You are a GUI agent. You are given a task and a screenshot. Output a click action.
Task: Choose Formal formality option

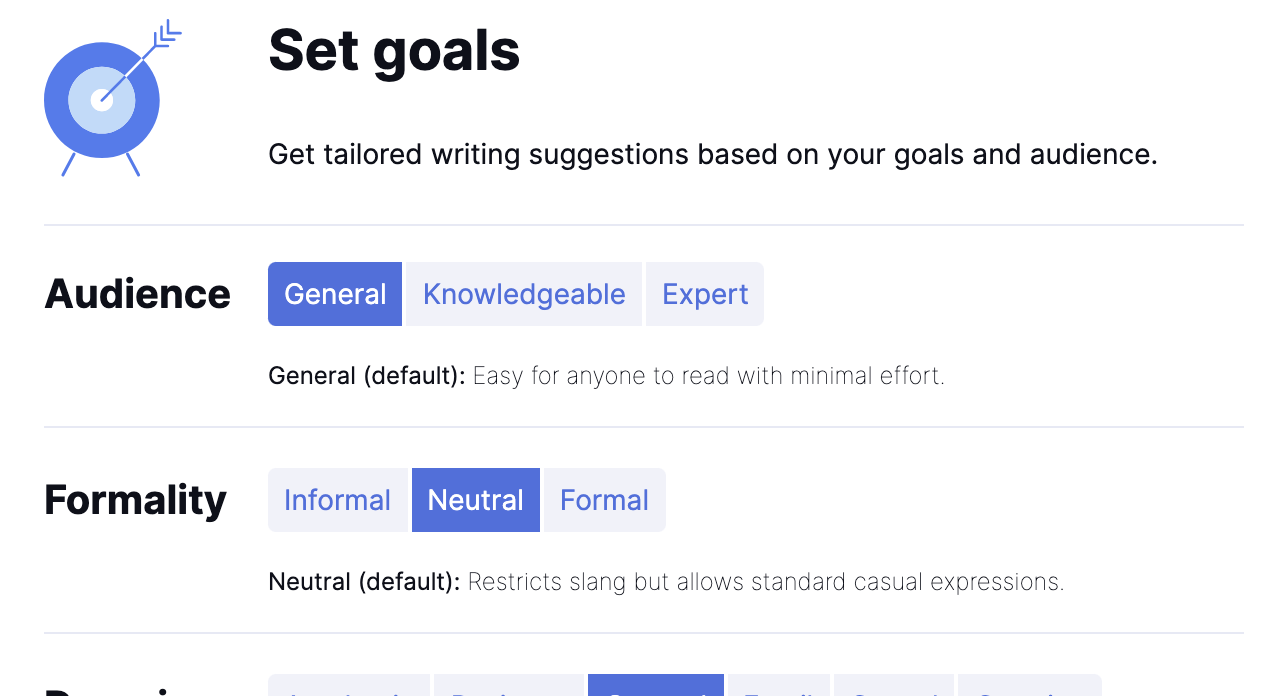point(604,500)
